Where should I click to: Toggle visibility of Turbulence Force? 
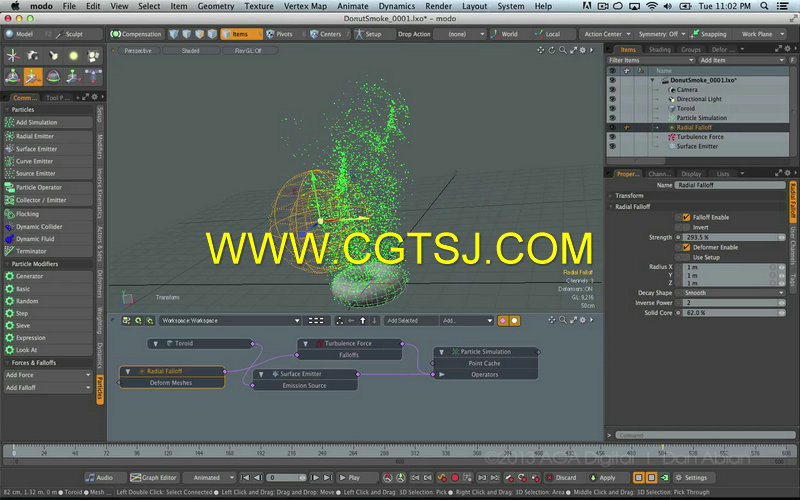612,137
